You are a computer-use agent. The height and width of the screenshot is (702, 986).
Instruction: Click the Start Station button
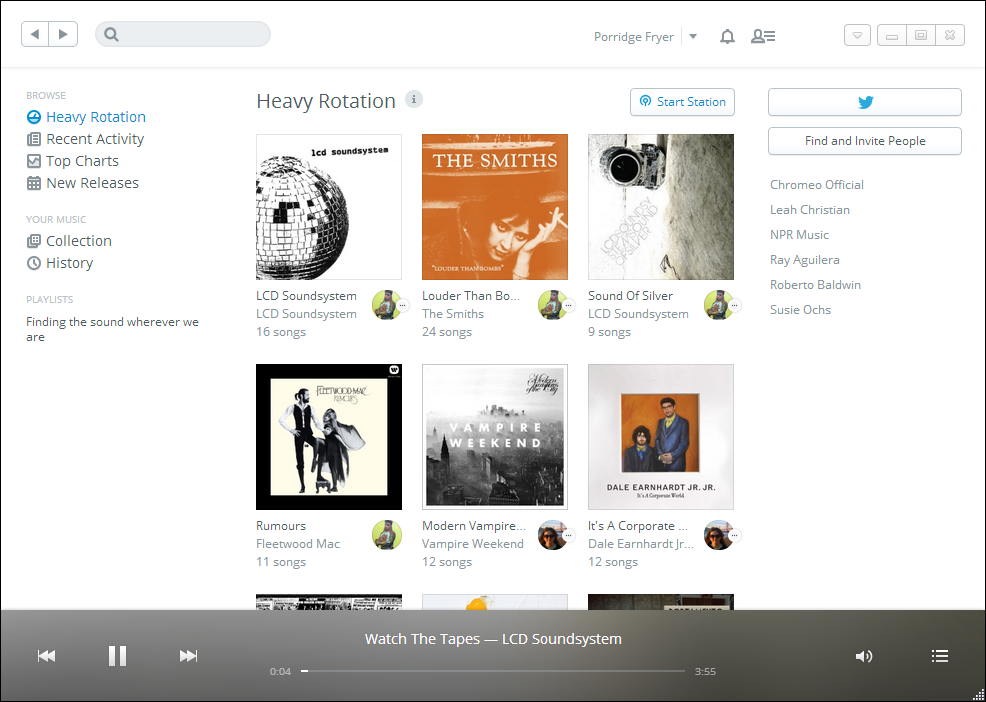(682, 102)
